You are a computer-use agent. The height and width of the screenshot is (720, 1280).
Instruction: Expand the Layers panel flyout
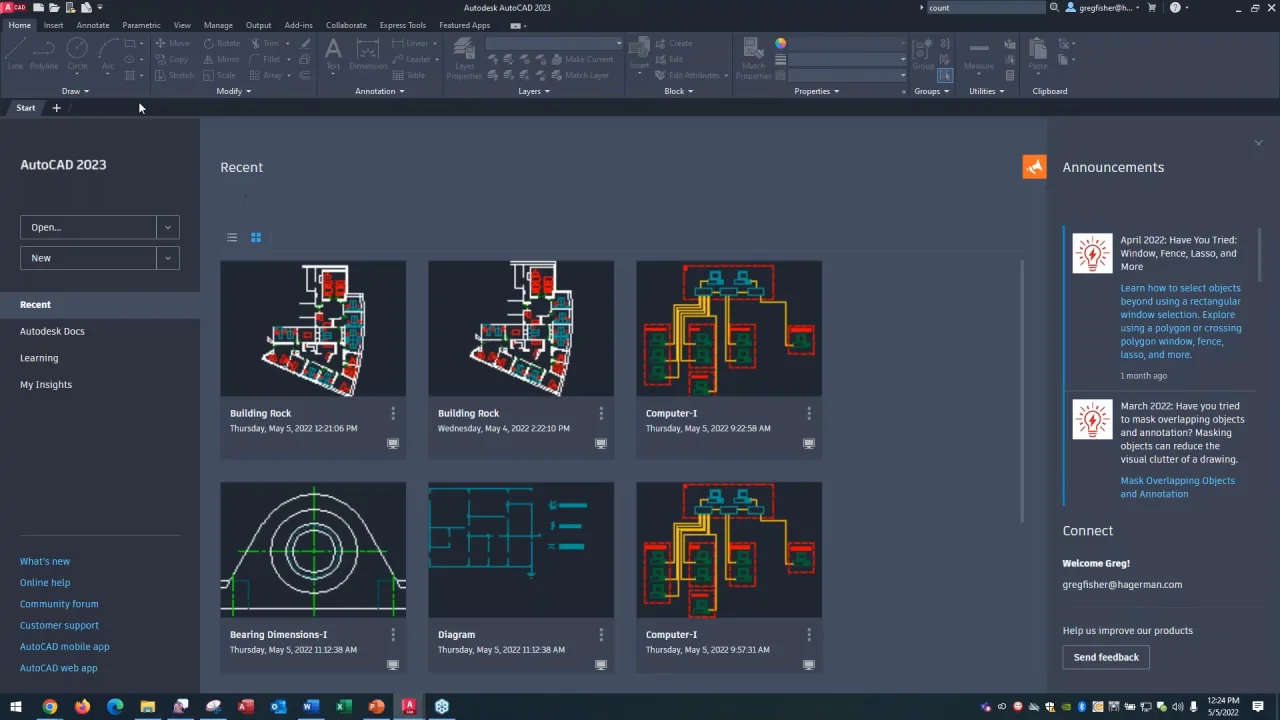coord(534,91)
